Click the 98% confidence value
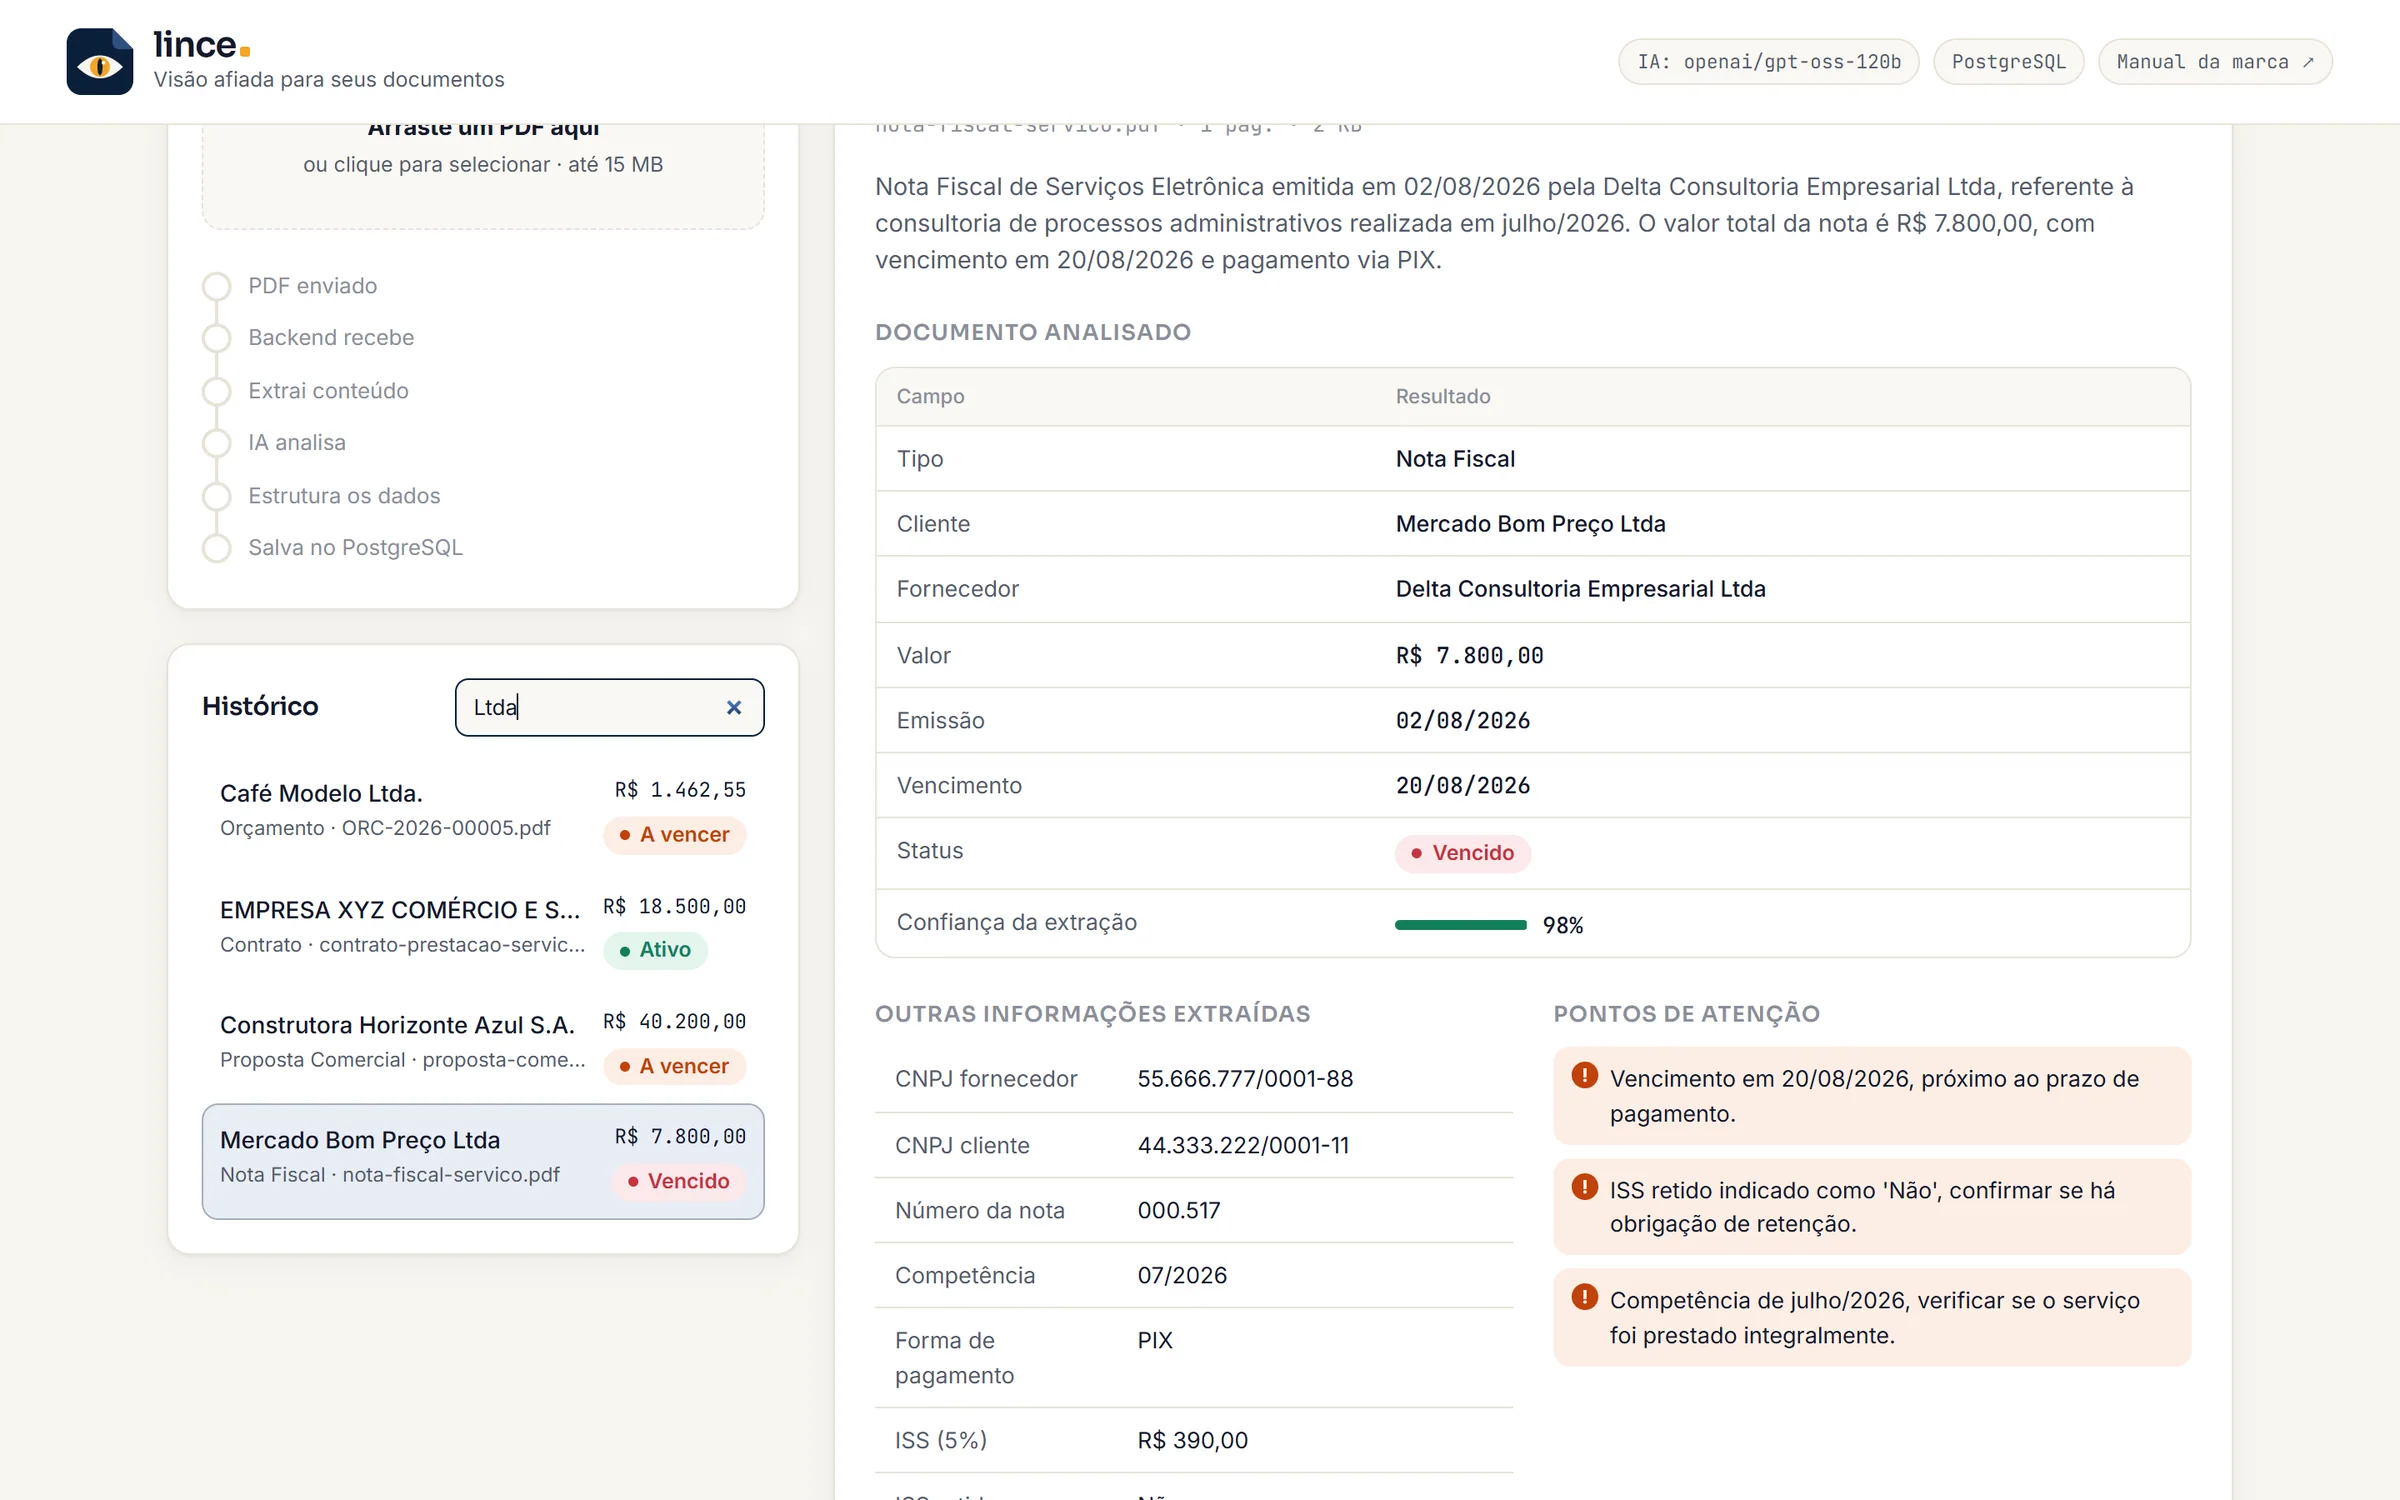Screen dimensions: 2400x1500 click(1562, 926)
